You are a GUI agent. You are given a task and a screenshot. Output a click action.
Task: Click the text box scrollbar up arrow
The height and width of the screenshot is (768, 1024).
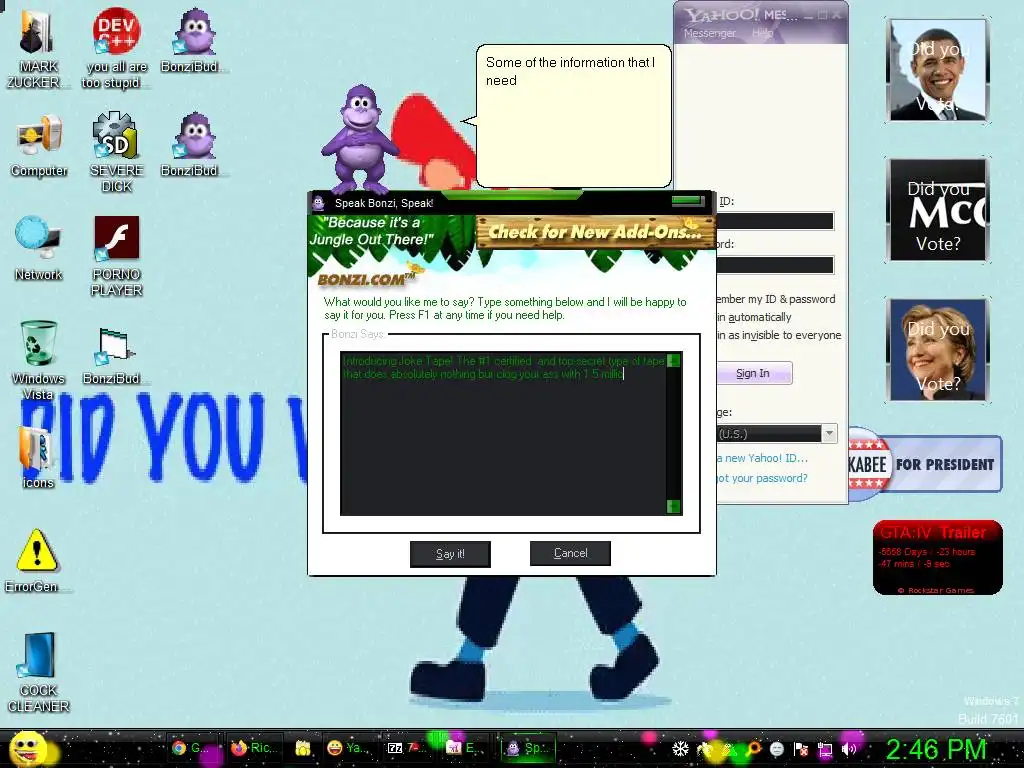pyautogui.click(x=674, y=360)
